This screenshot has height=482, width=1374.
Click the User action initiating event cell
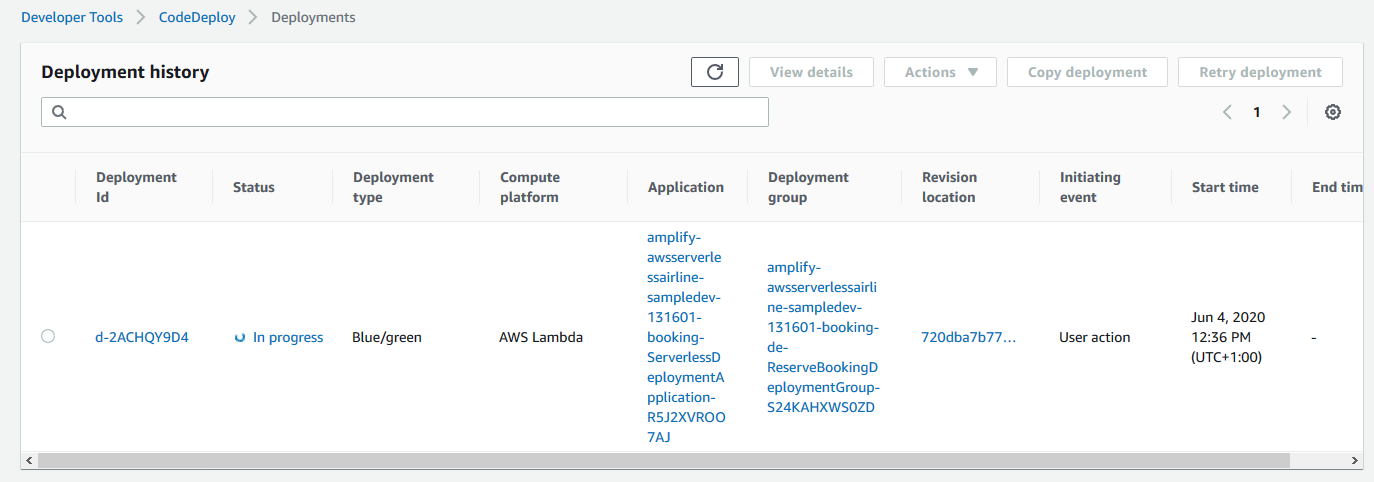[x=1095, y=337]
